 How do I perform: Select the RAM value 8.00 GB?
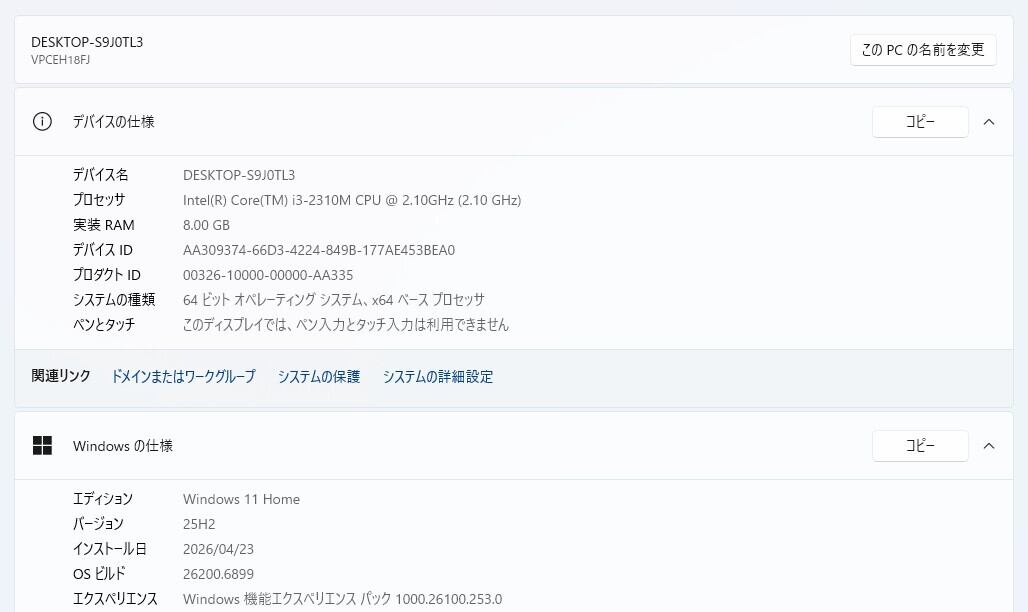click(207, 225)
